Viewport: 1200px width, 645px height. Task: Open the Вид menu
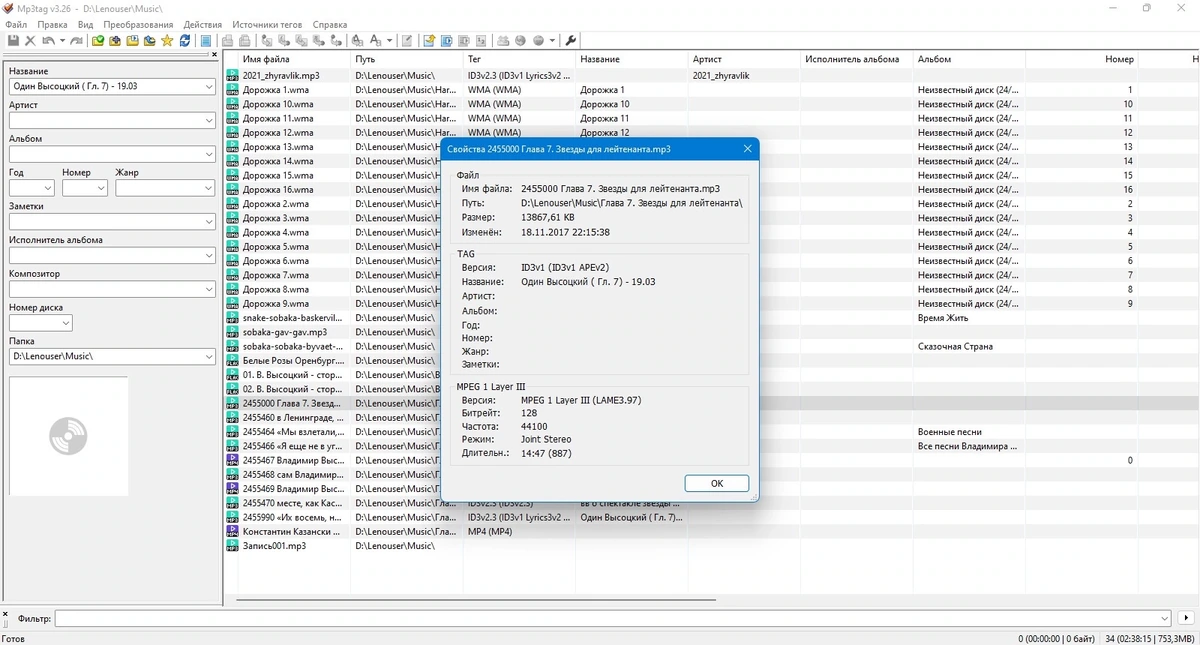[x=85, y=24]
